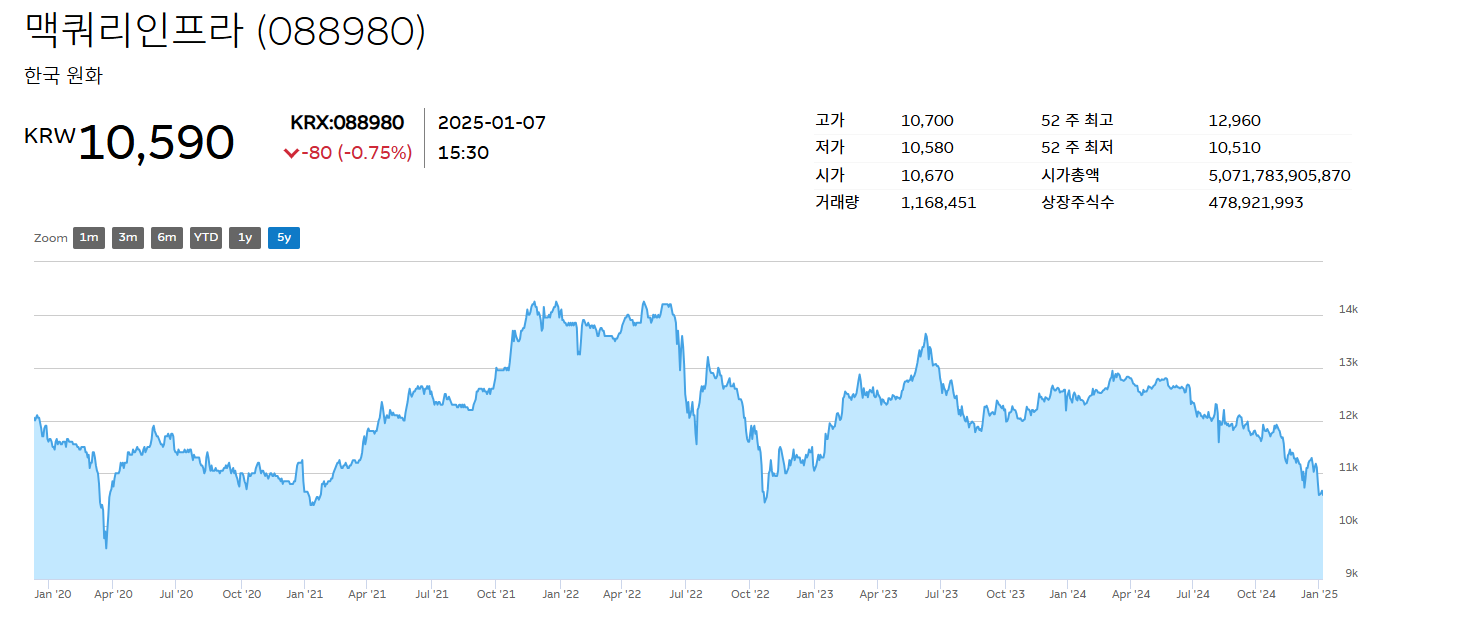Click the Apr '24 x-axis label

point(1131,594)
